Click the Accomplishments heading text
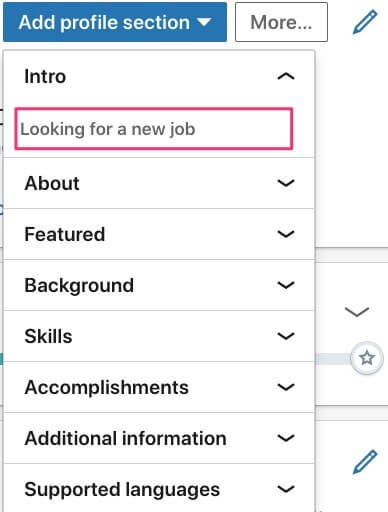 click(x=107, y=387)
